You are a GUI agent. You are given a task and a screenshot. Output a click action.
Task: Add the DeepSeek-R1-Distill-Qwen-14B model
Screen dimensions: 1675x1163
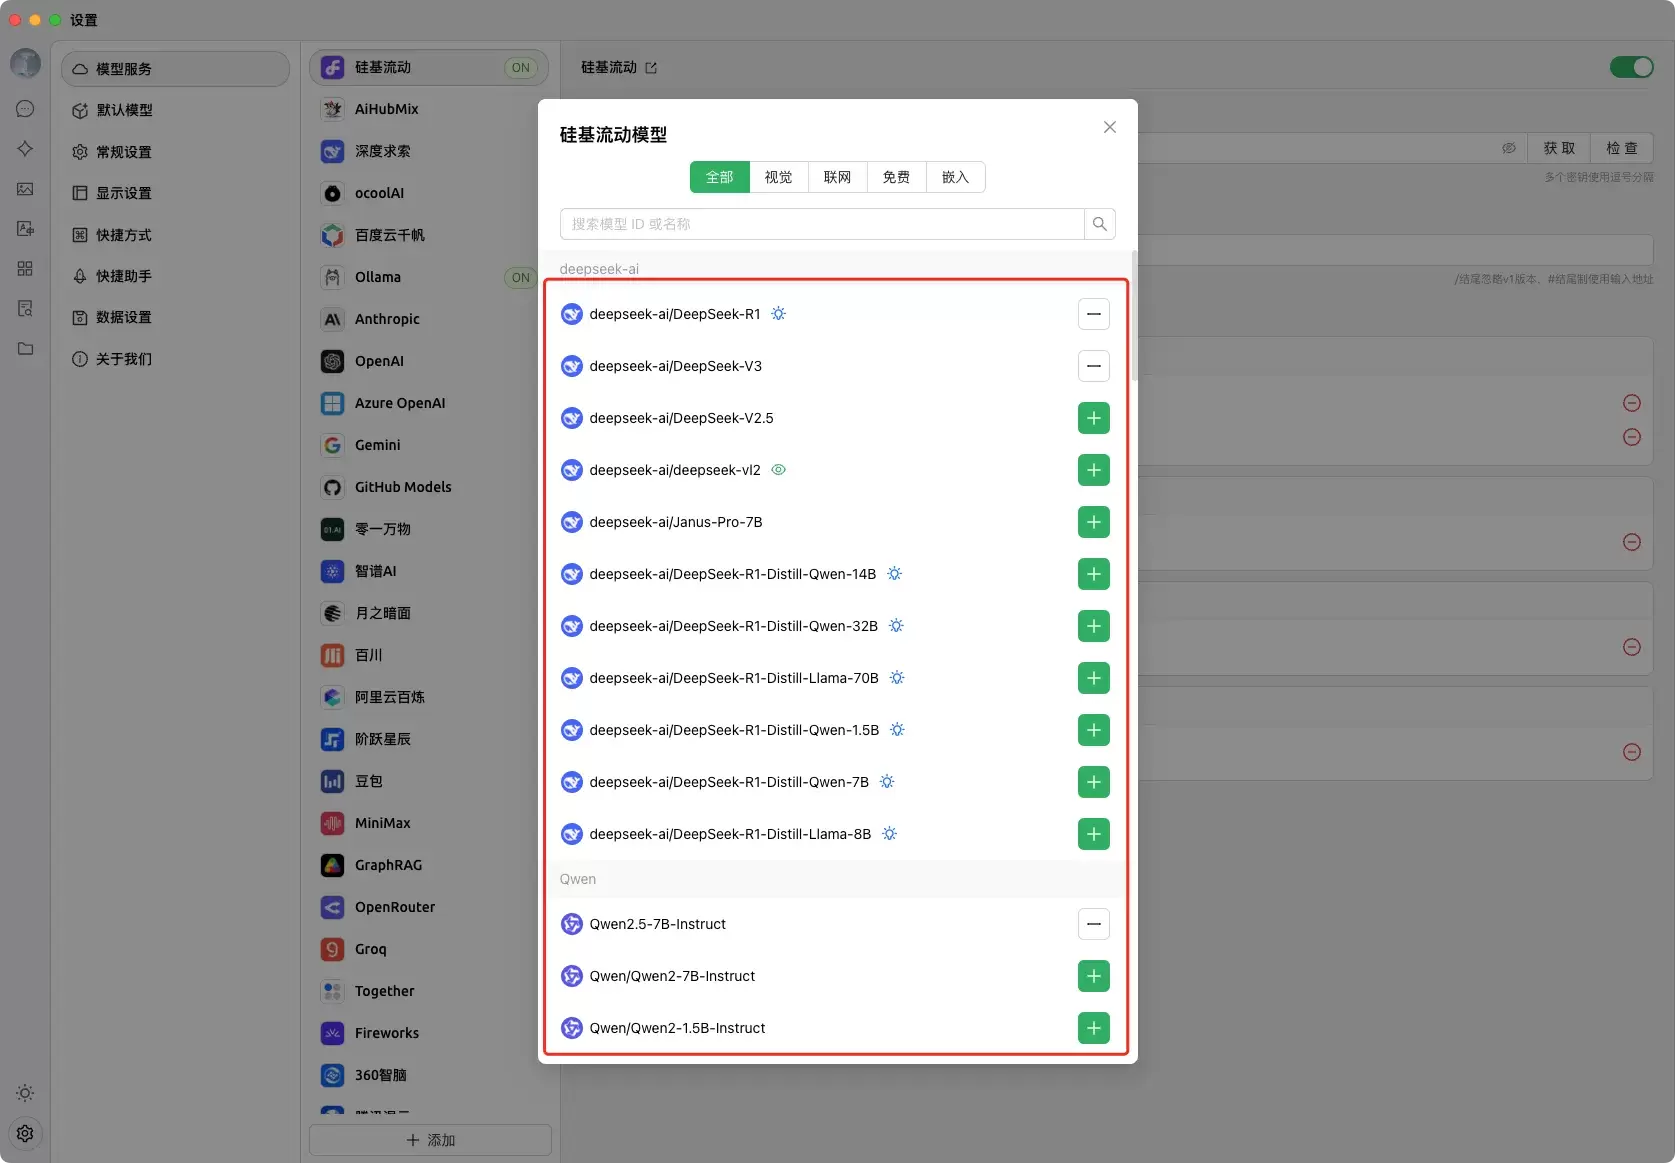(1094, 574)
